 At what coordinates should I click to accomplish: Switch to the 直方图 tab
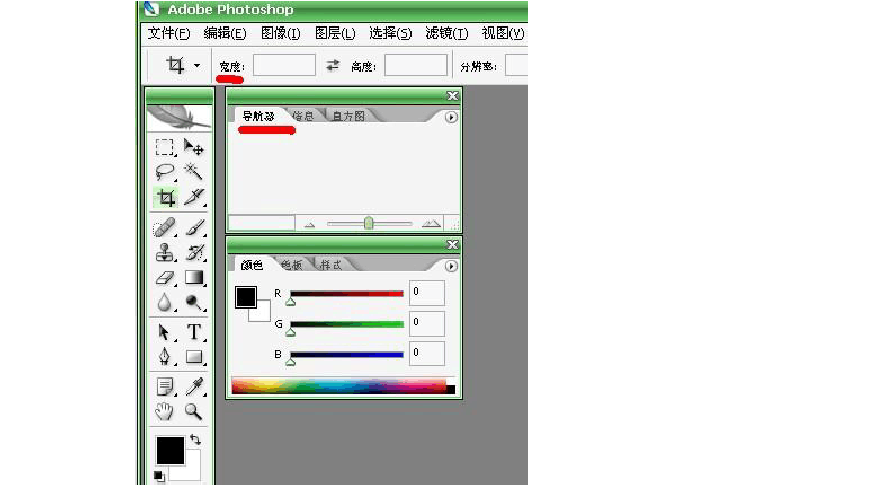[348, 116]
